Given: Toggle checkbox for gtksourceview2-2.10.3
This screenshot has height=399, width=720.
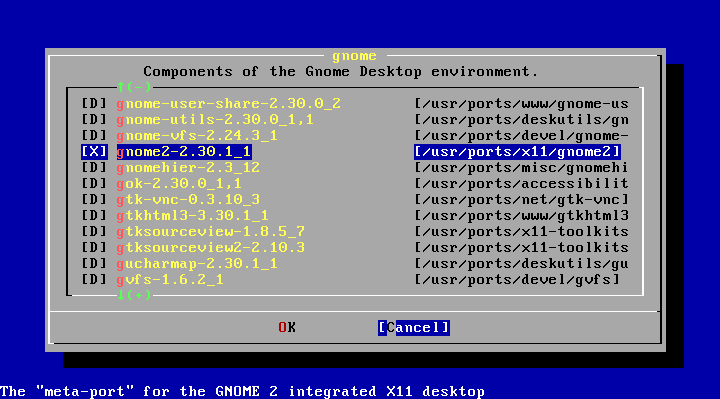Looking at the screenshot, I should coord(94,248).
